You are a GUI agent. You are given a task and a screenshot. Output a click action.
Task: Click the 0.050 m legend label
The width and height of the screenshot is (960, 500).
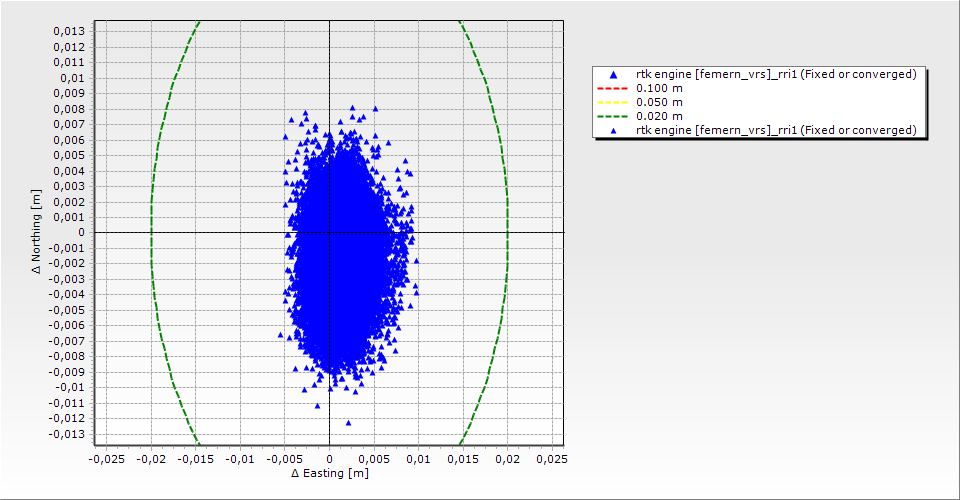click(660, 102)
